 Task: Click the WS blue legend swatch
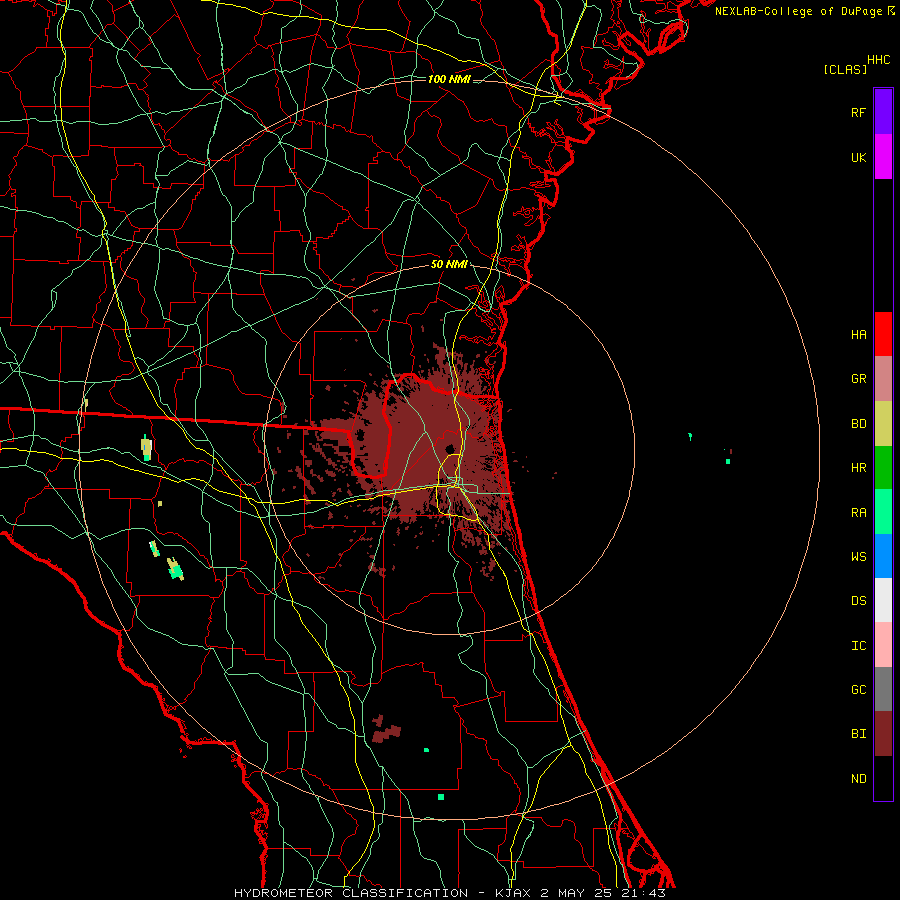click(x=883, y=556)
